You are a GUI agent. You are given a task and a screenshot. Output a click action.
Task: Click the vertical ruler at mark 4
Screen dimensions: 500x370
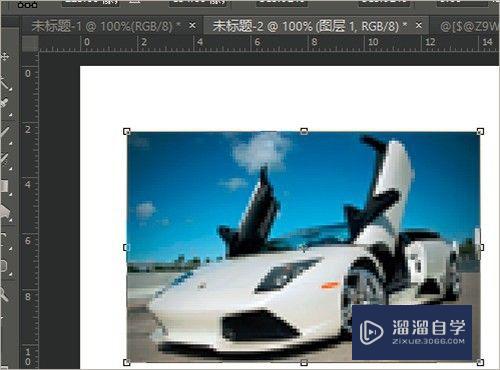[28, 184]
